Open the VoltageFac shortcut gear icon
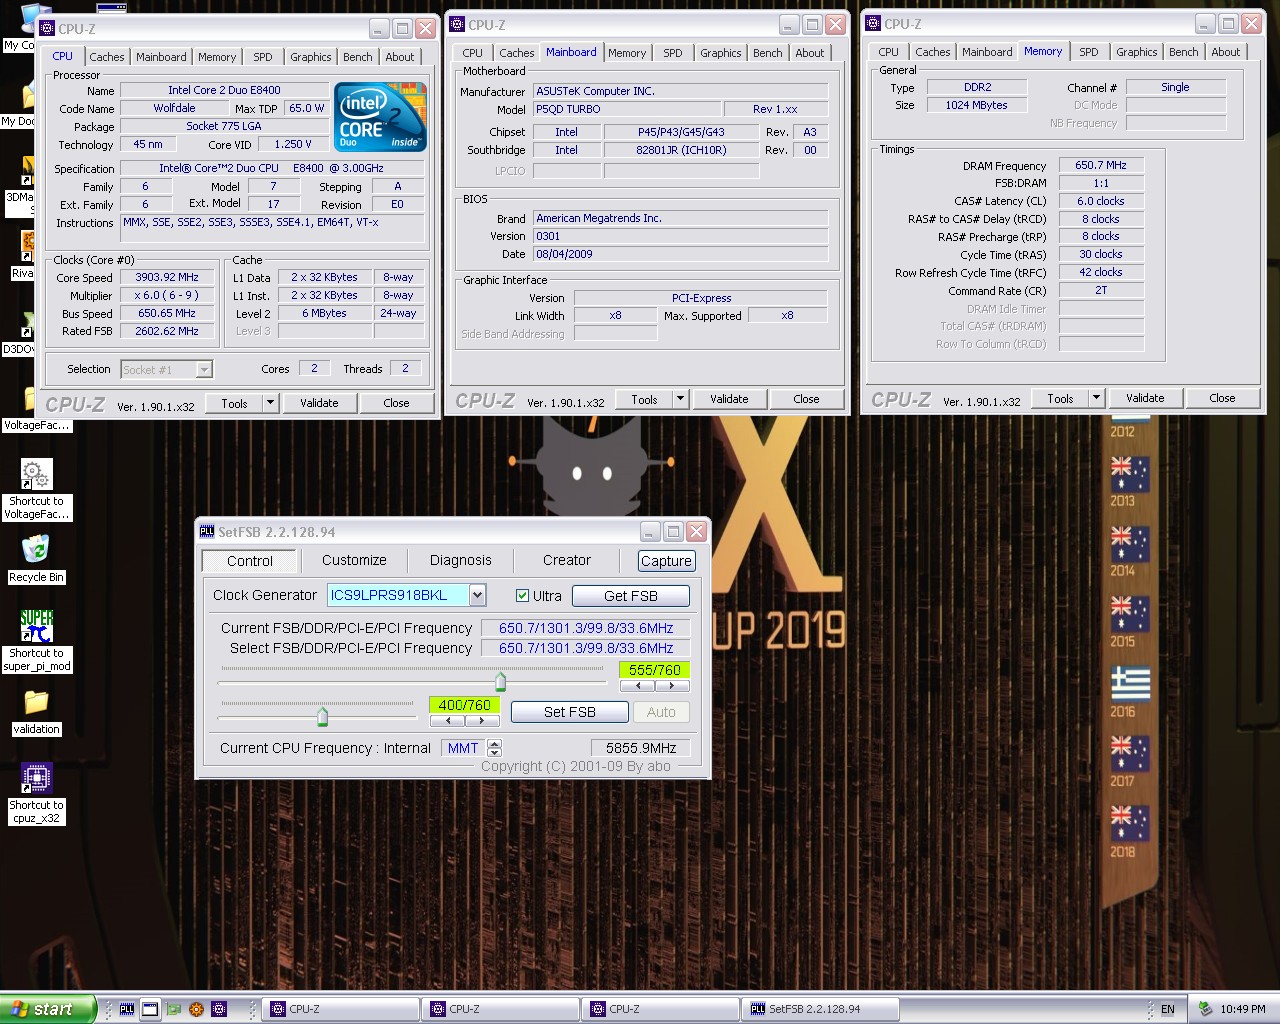1280x1024 pixels. pos(36,475)
